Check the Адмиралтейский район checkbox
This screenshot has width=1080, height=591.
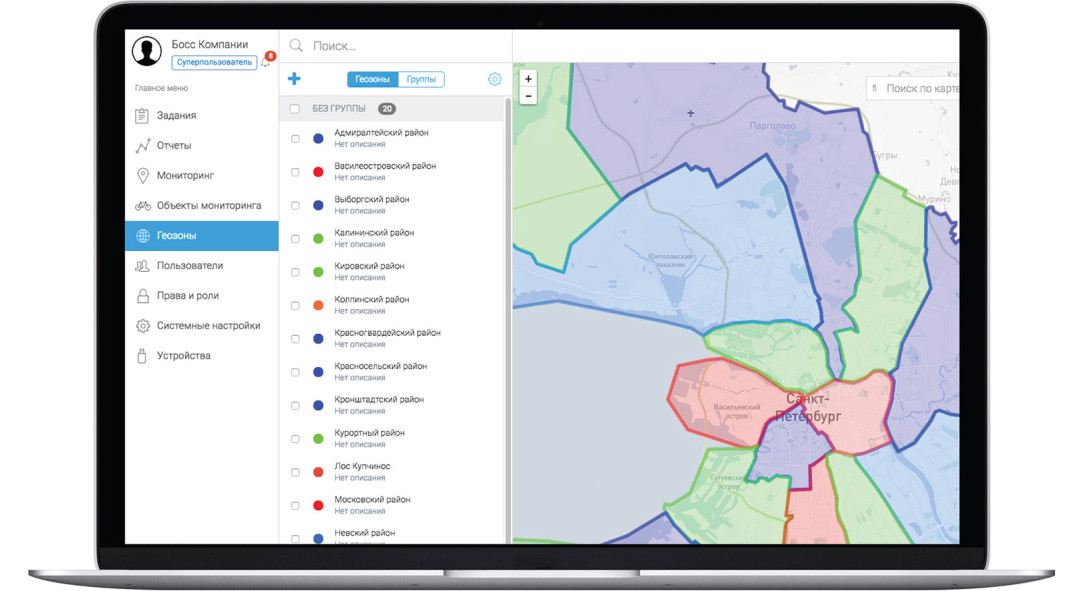click(295, 139)
